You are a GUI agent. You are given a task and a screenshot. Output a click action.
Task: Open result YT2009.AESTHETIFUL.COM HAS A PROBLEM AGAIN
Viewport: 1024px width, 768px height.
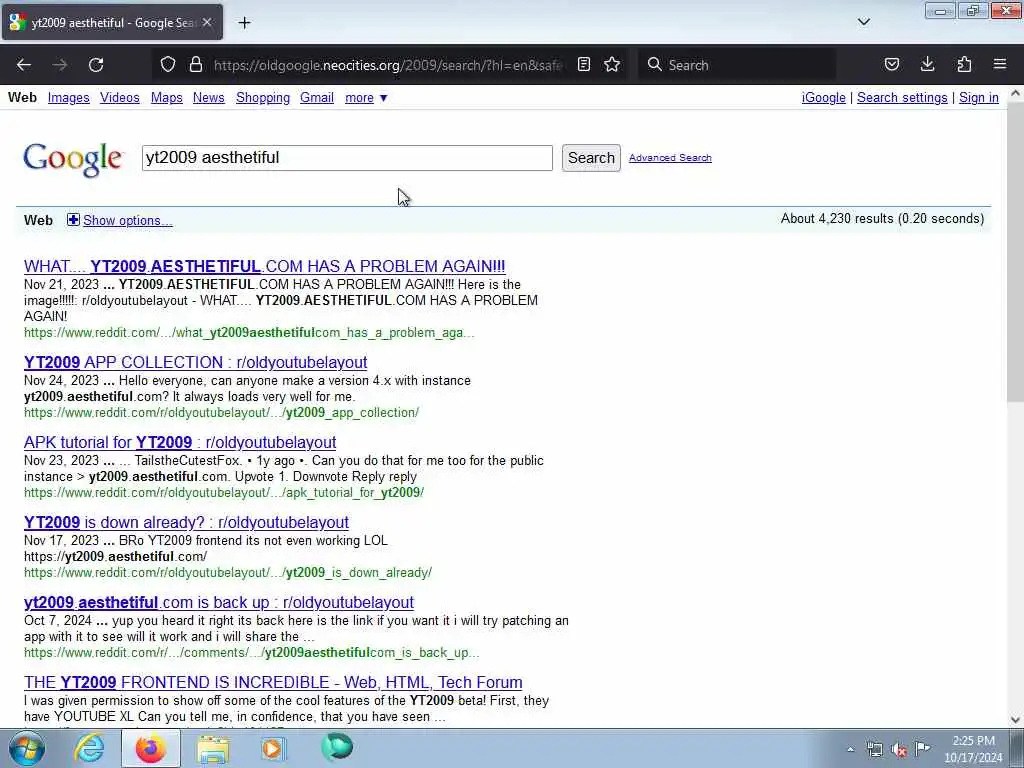pos(264,266)
